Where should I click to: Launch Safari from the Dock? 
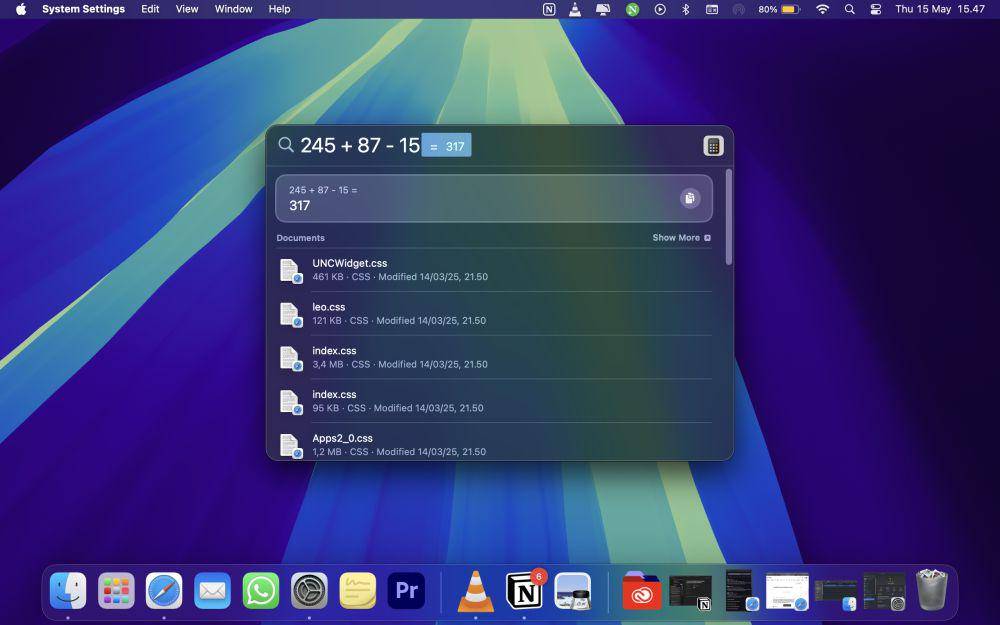click(164, 590)
